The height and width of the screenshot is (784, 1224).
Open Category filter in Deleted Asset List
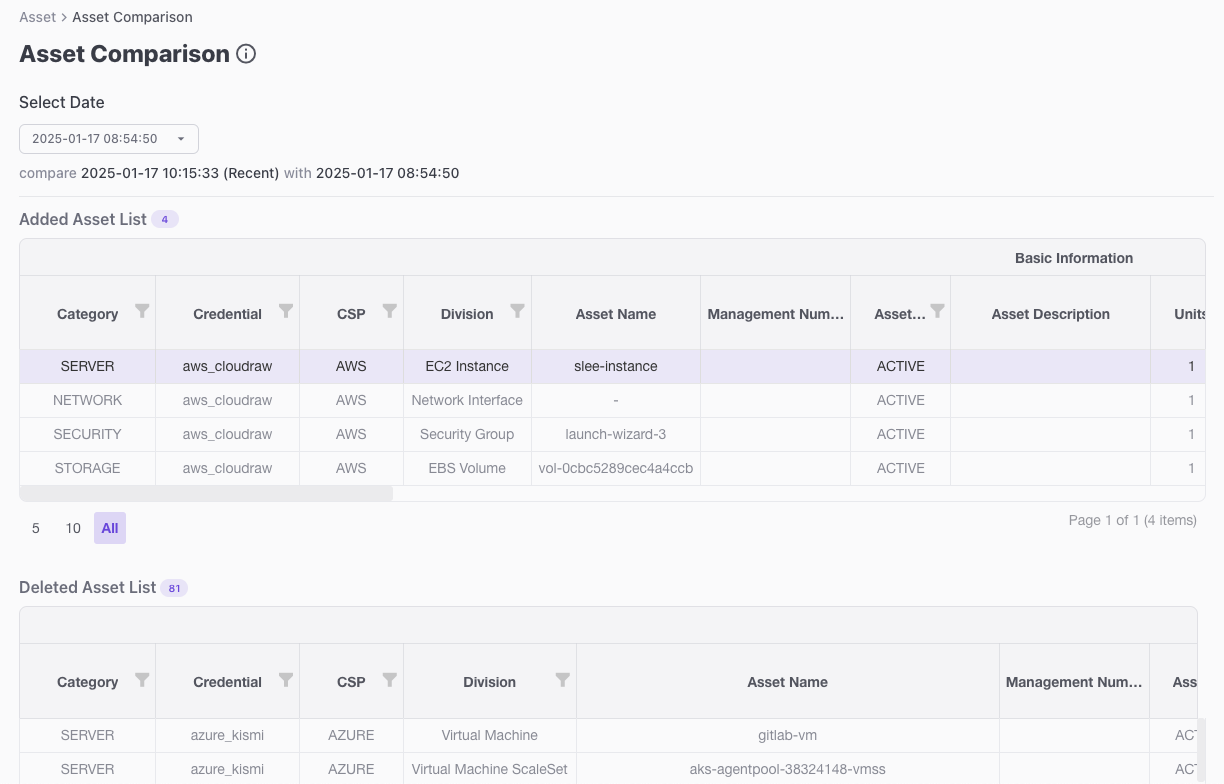142,680
